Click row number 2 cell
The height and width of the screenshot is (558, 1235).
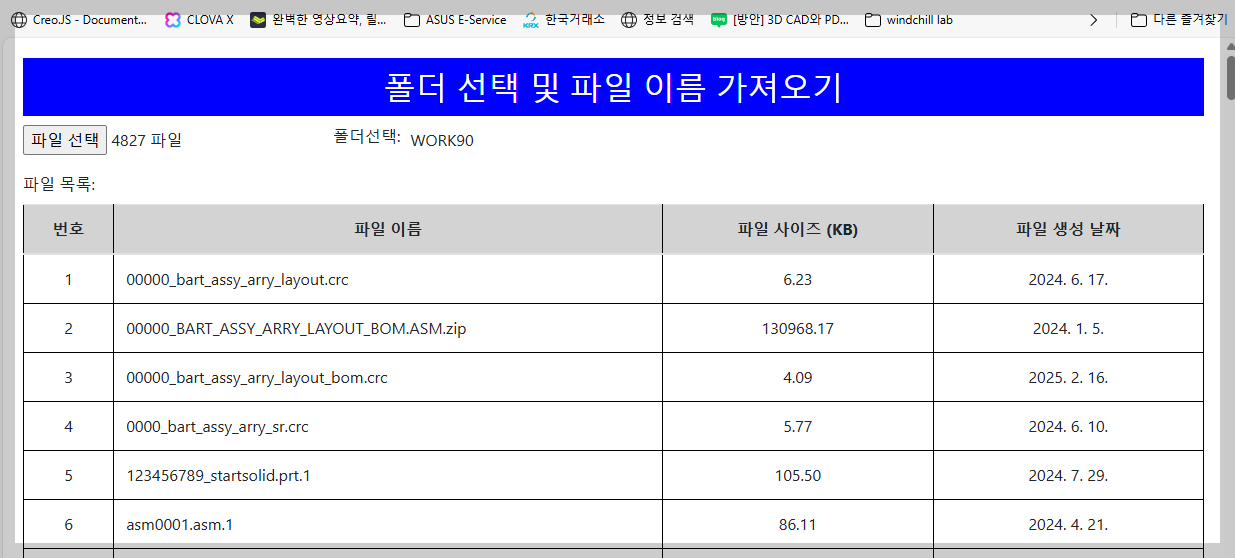[68, 329]
